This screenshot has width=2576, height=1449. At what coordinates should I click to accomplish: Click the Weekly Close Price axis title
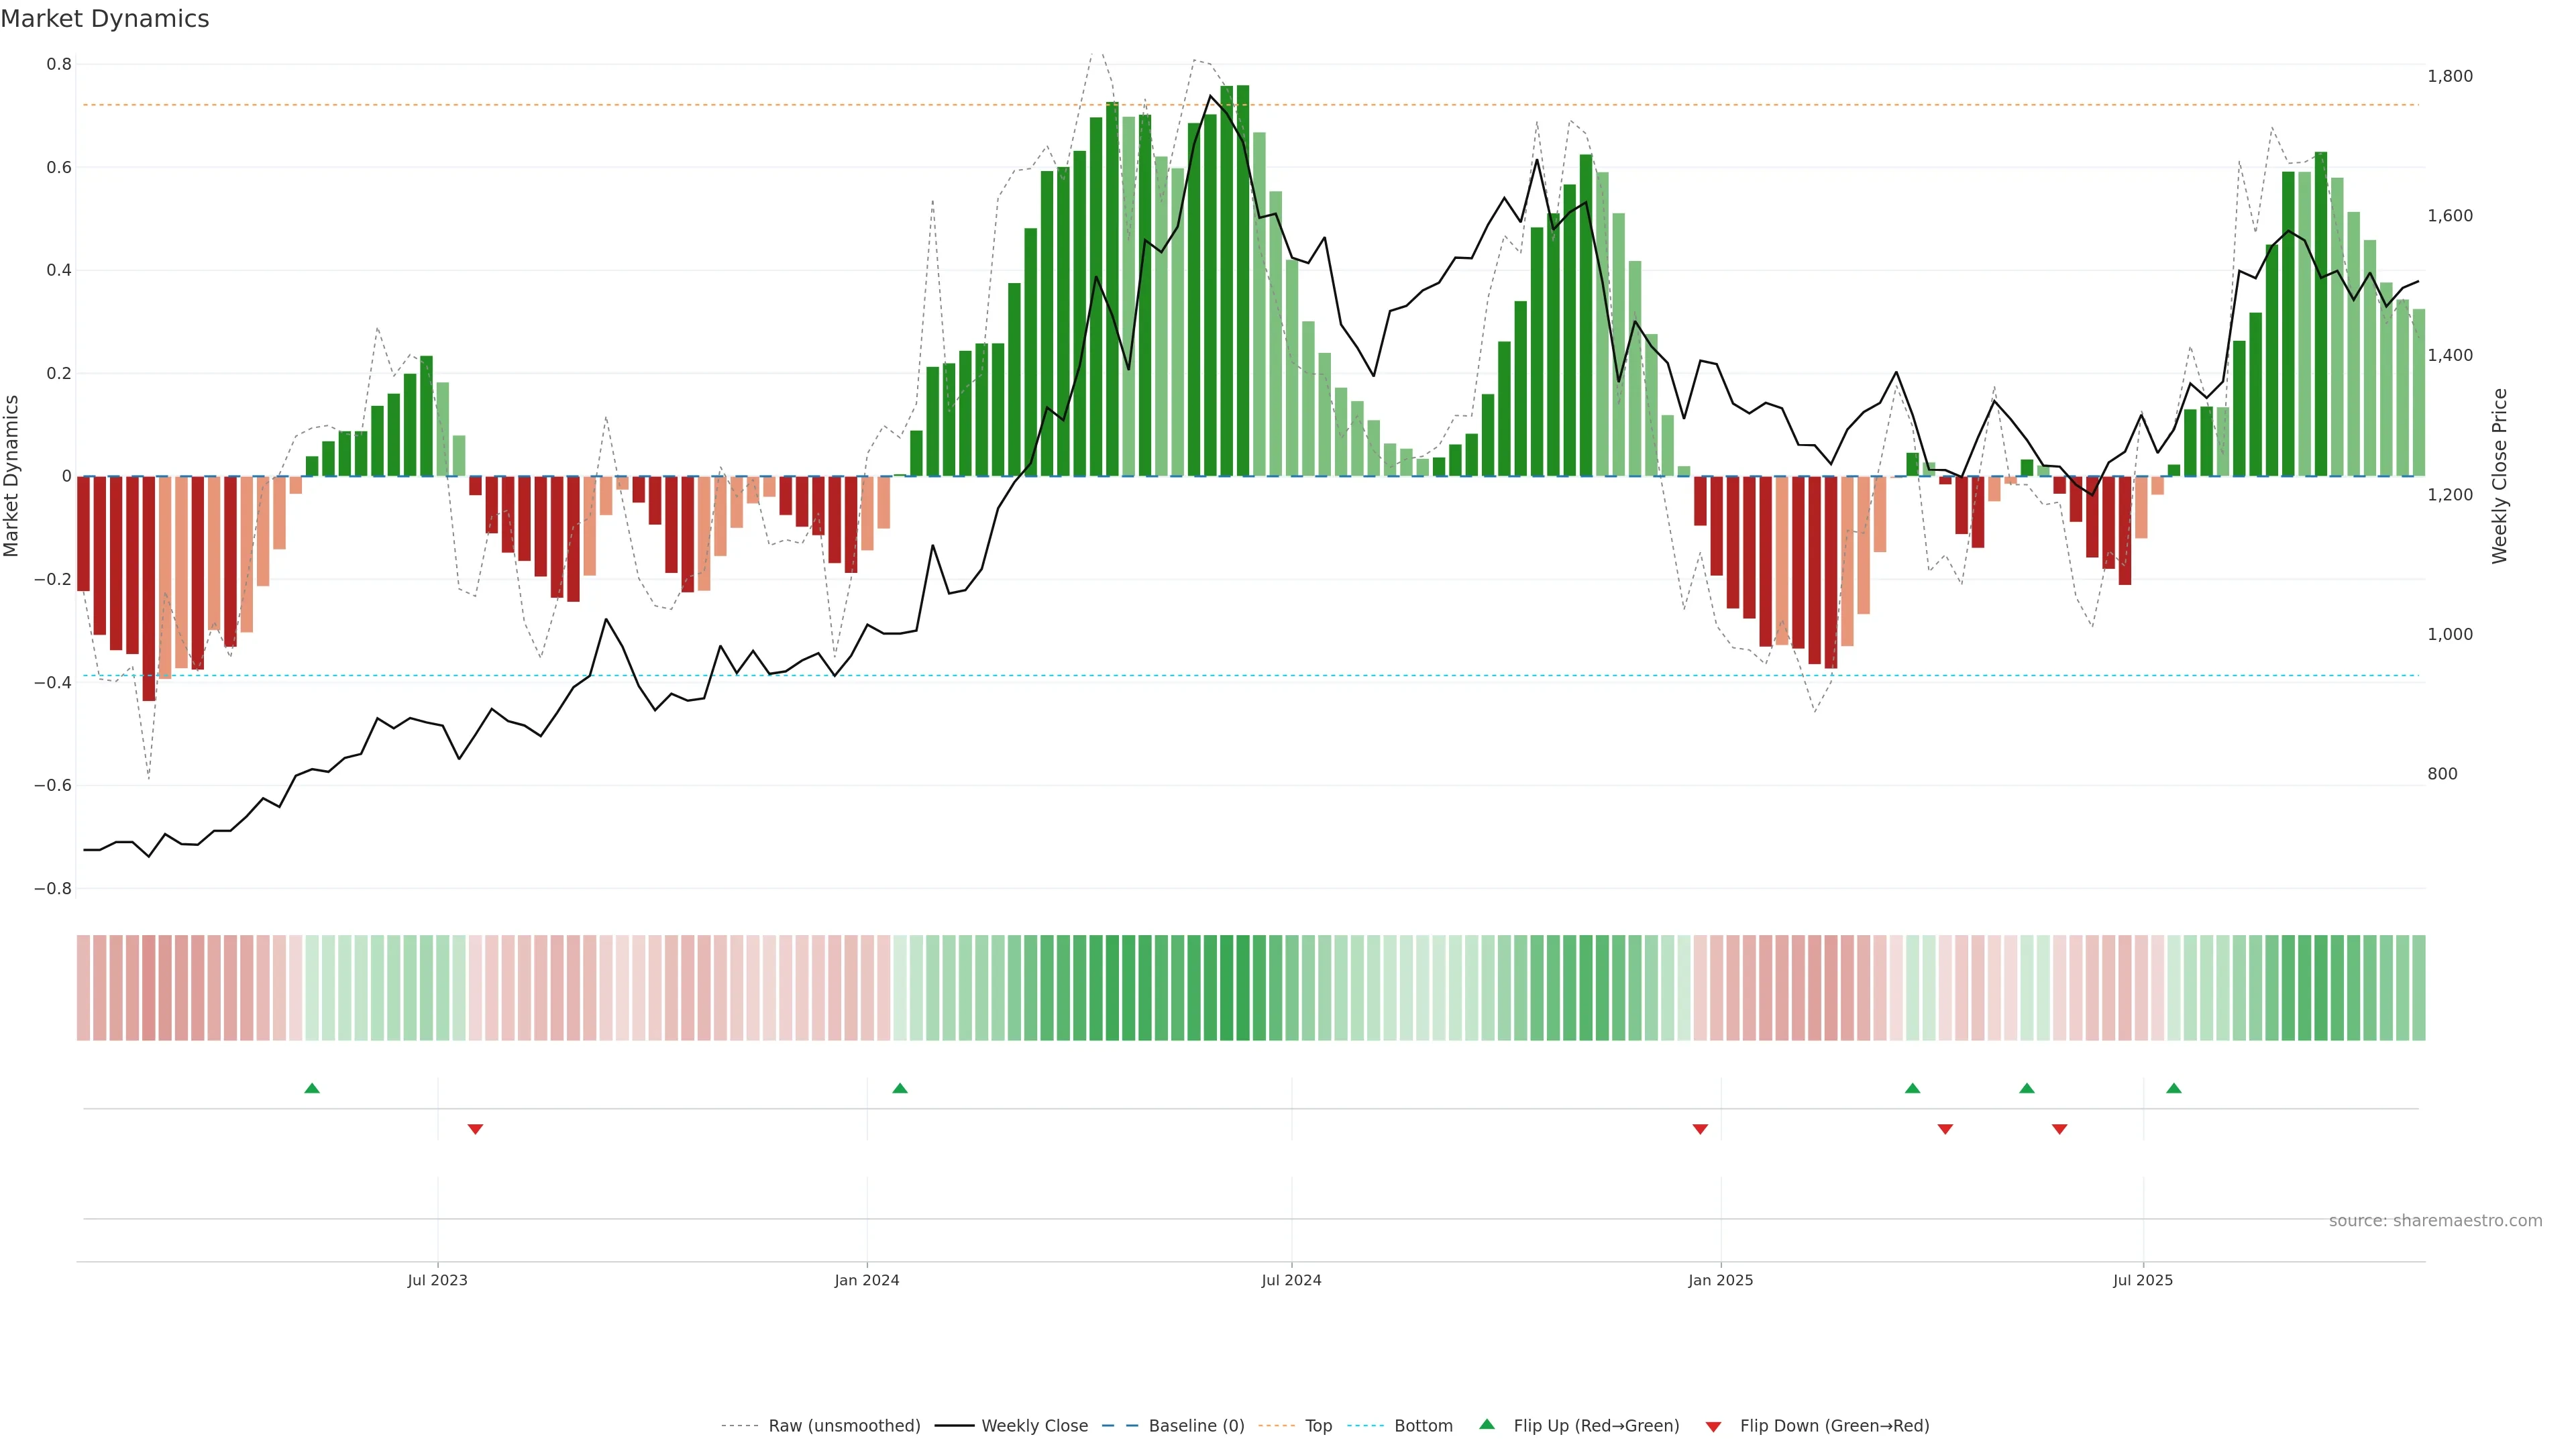2499,476
